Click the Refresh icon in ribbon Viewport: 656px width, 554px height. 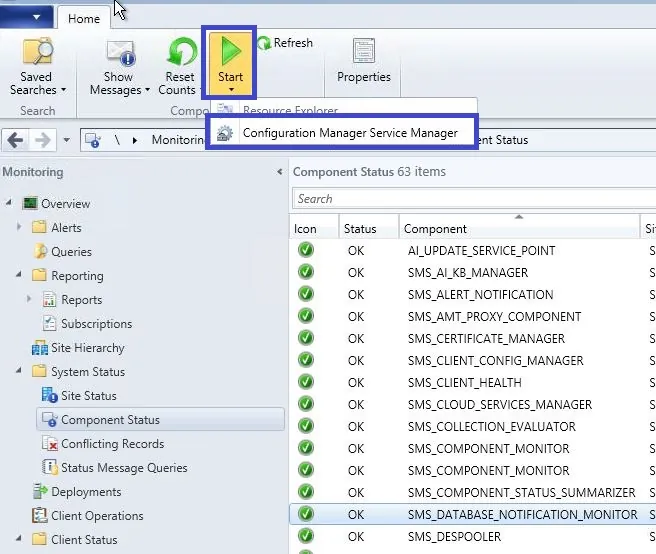pos(264,43)
